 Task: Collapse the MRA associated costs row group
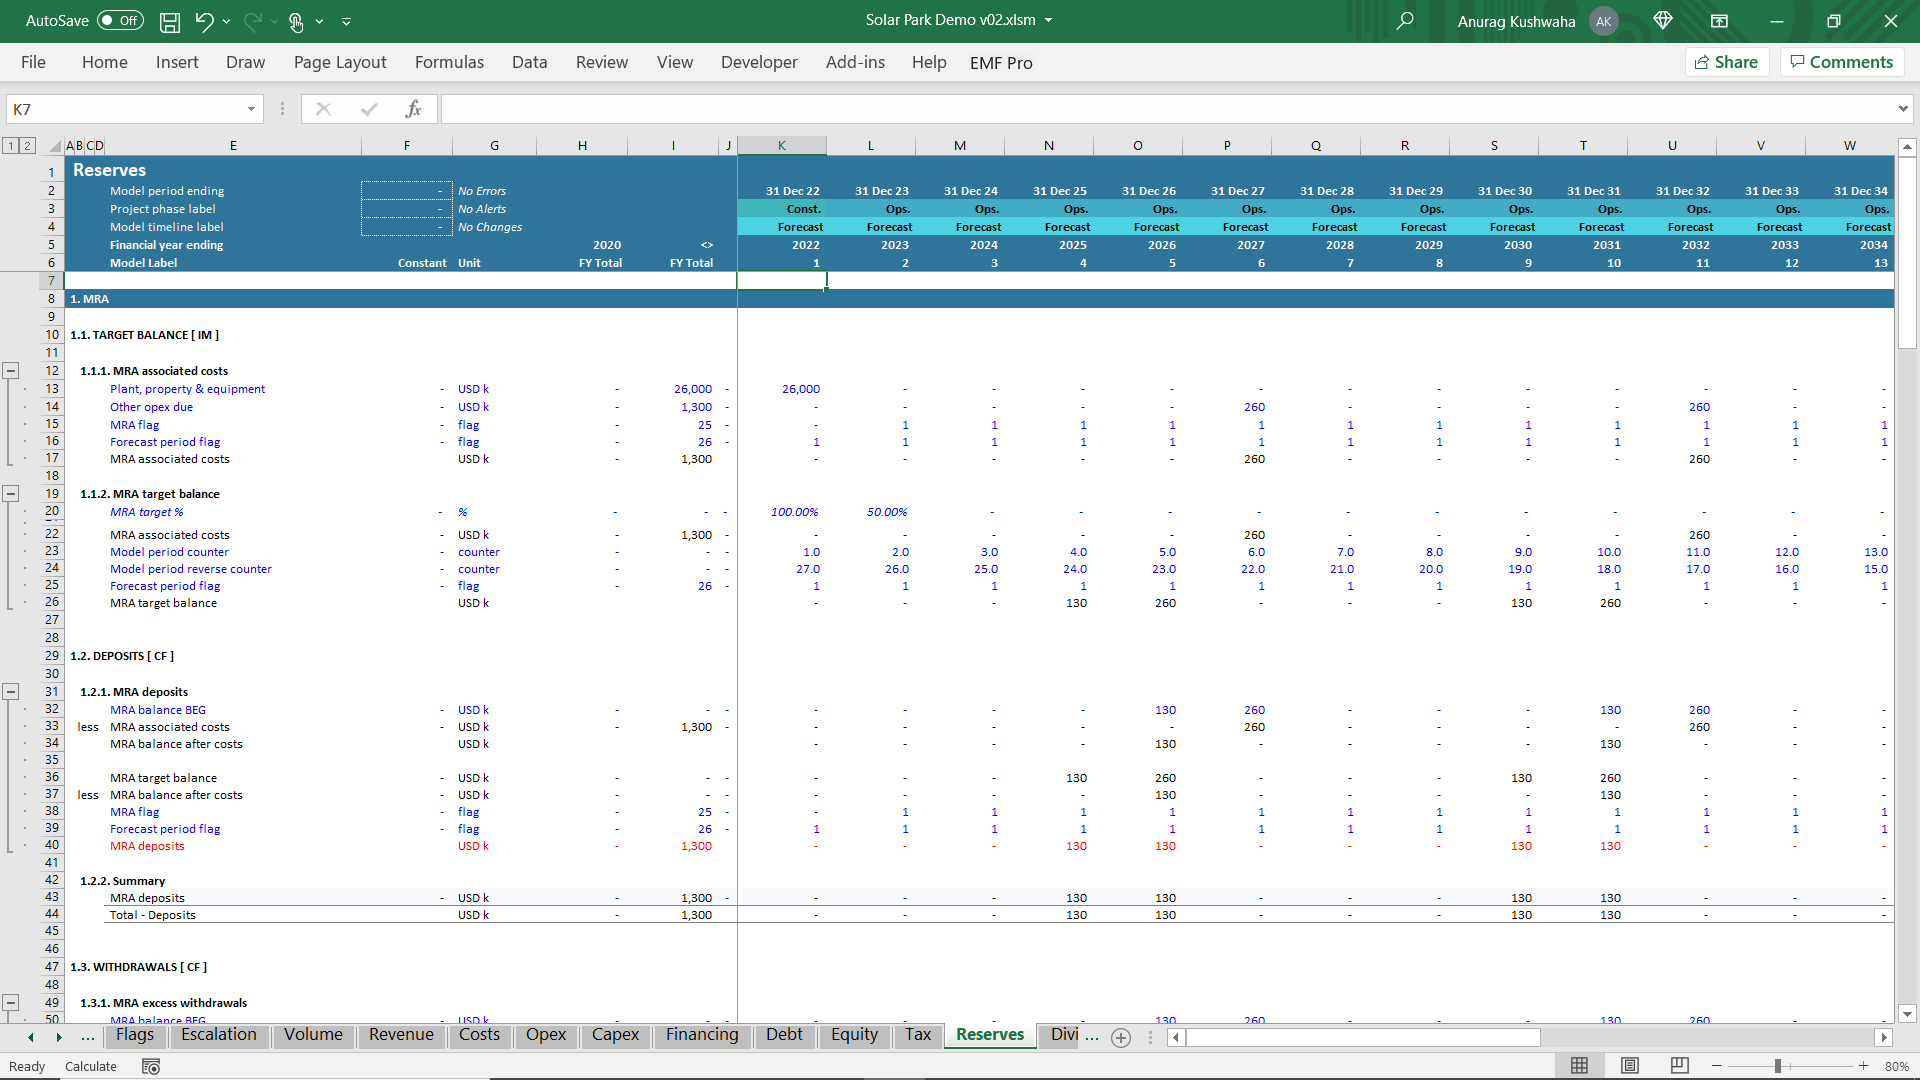(11, 371)
